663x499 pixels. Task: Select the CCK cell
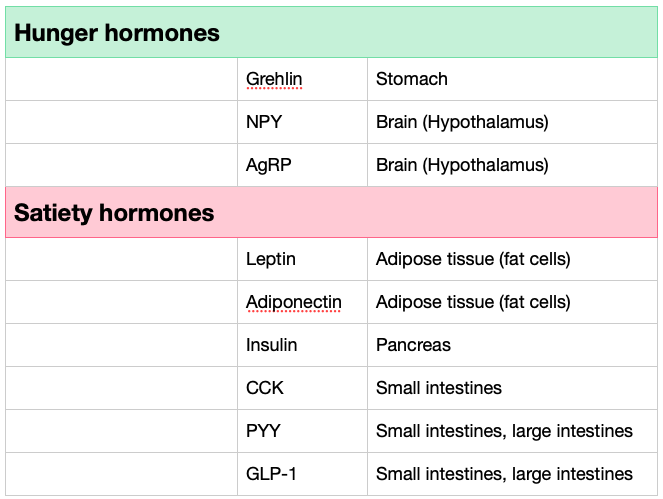[x=302, y=388]
